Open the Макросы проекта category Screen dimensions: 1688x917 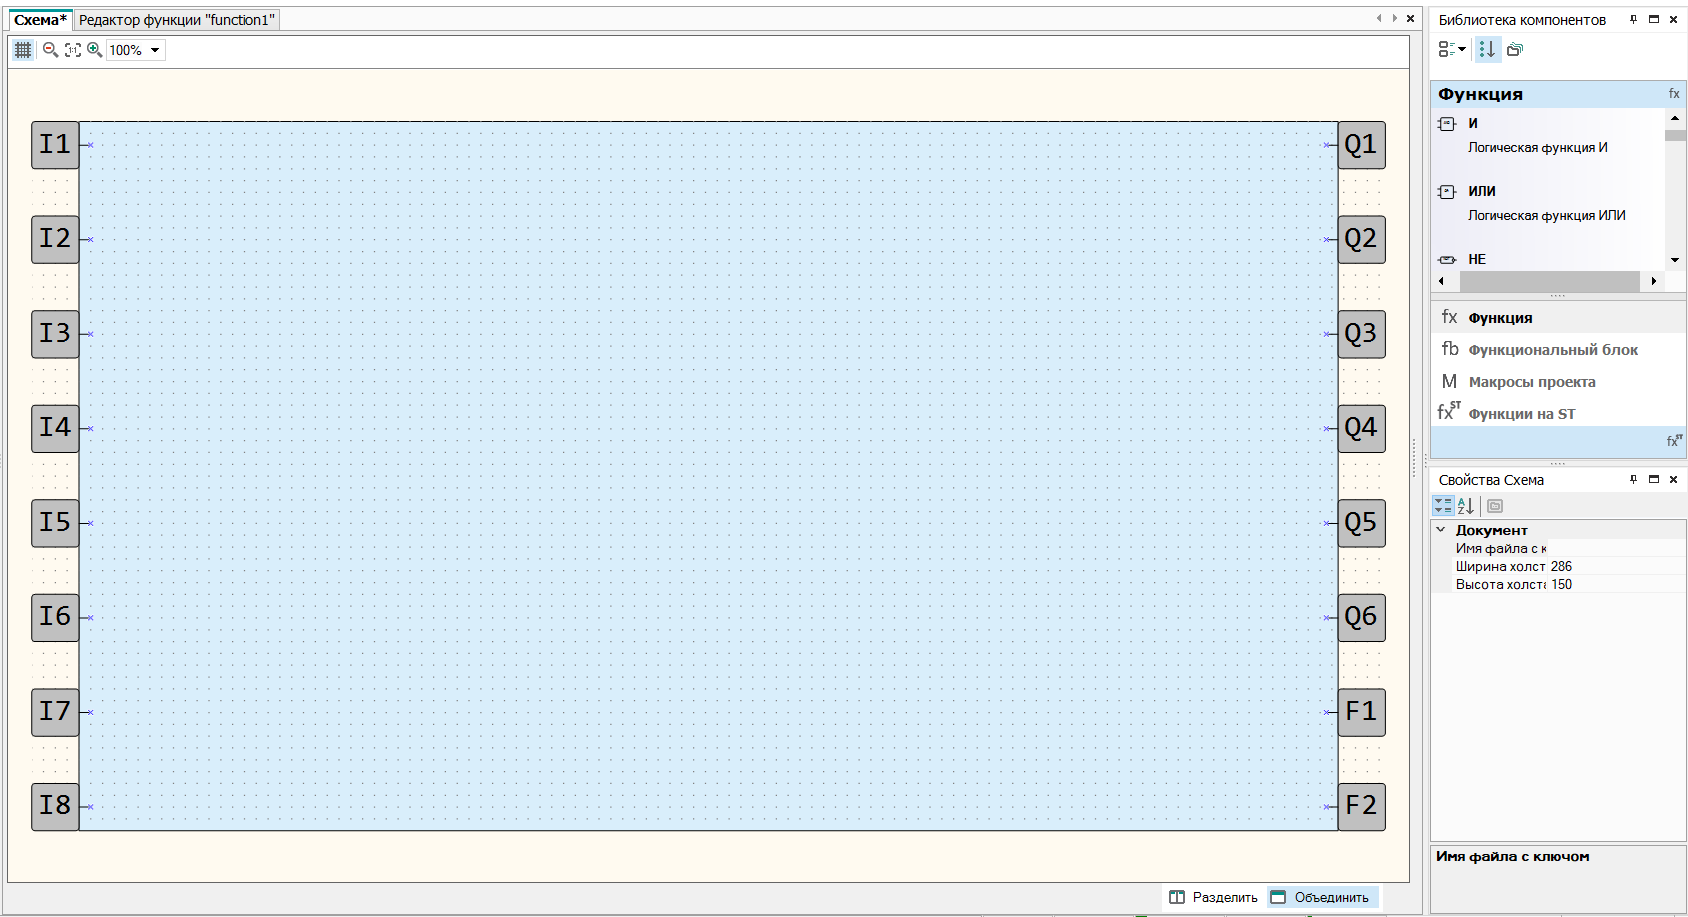[x=1531, y=382]
